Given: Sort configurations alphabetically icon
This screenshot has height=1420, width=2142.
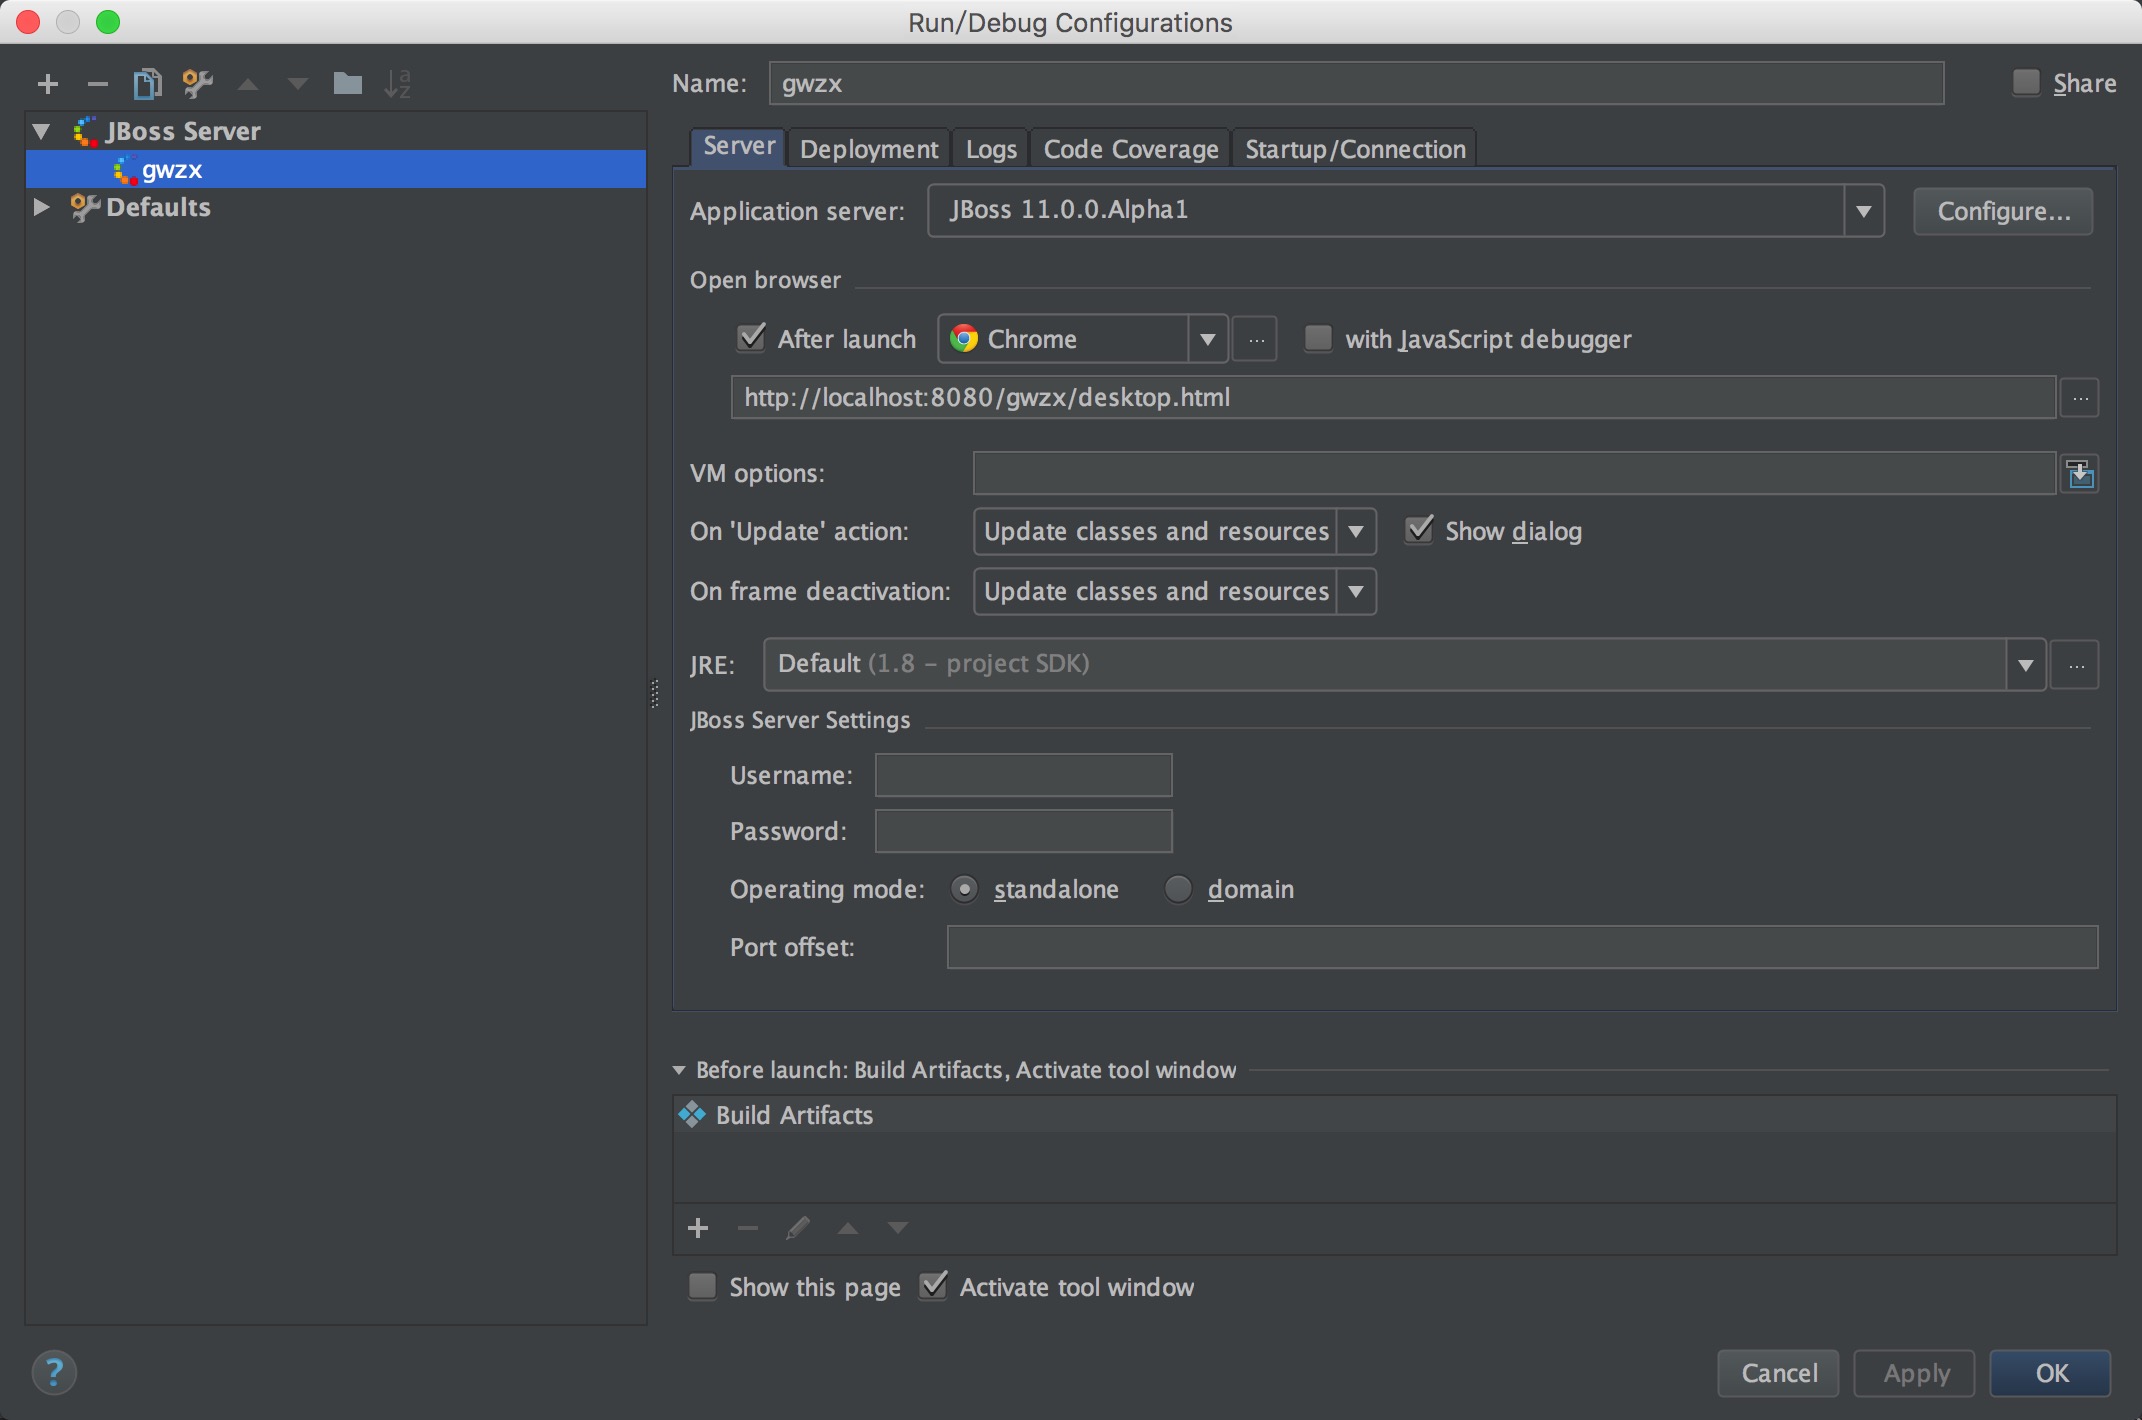Looking at the screenshot, I should tap(397, 84).
